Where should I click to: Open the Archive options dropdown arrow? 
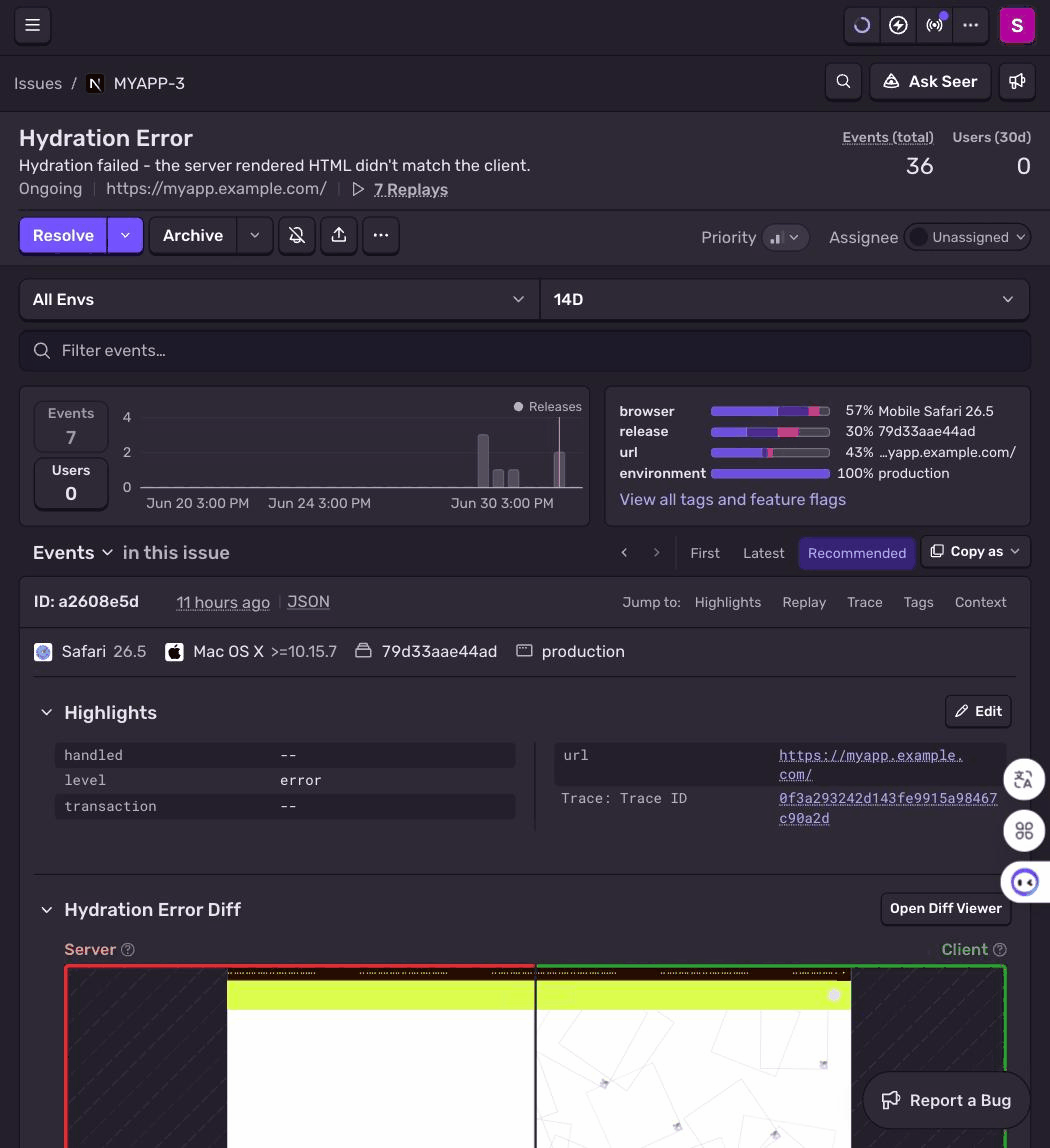click(x=255, y=235)
